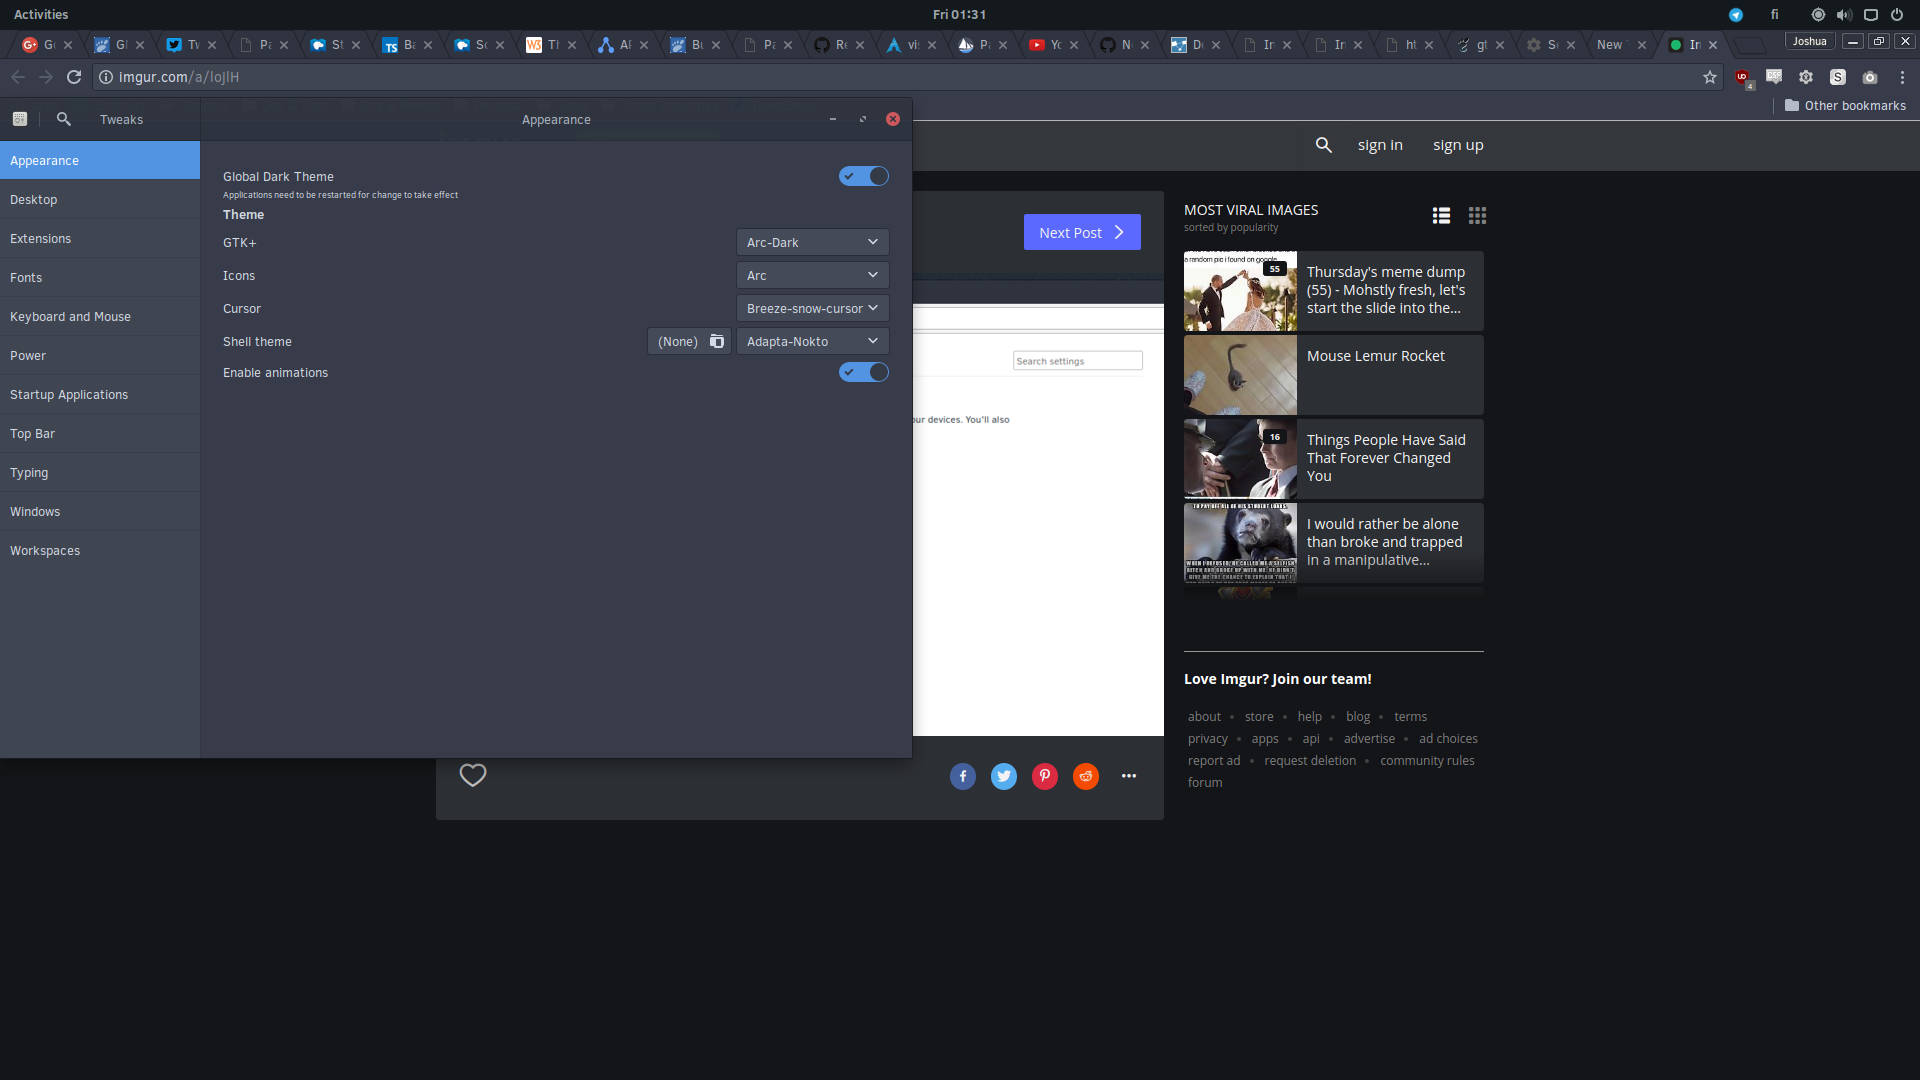Click the request deletion footer link

[1310, 761]
